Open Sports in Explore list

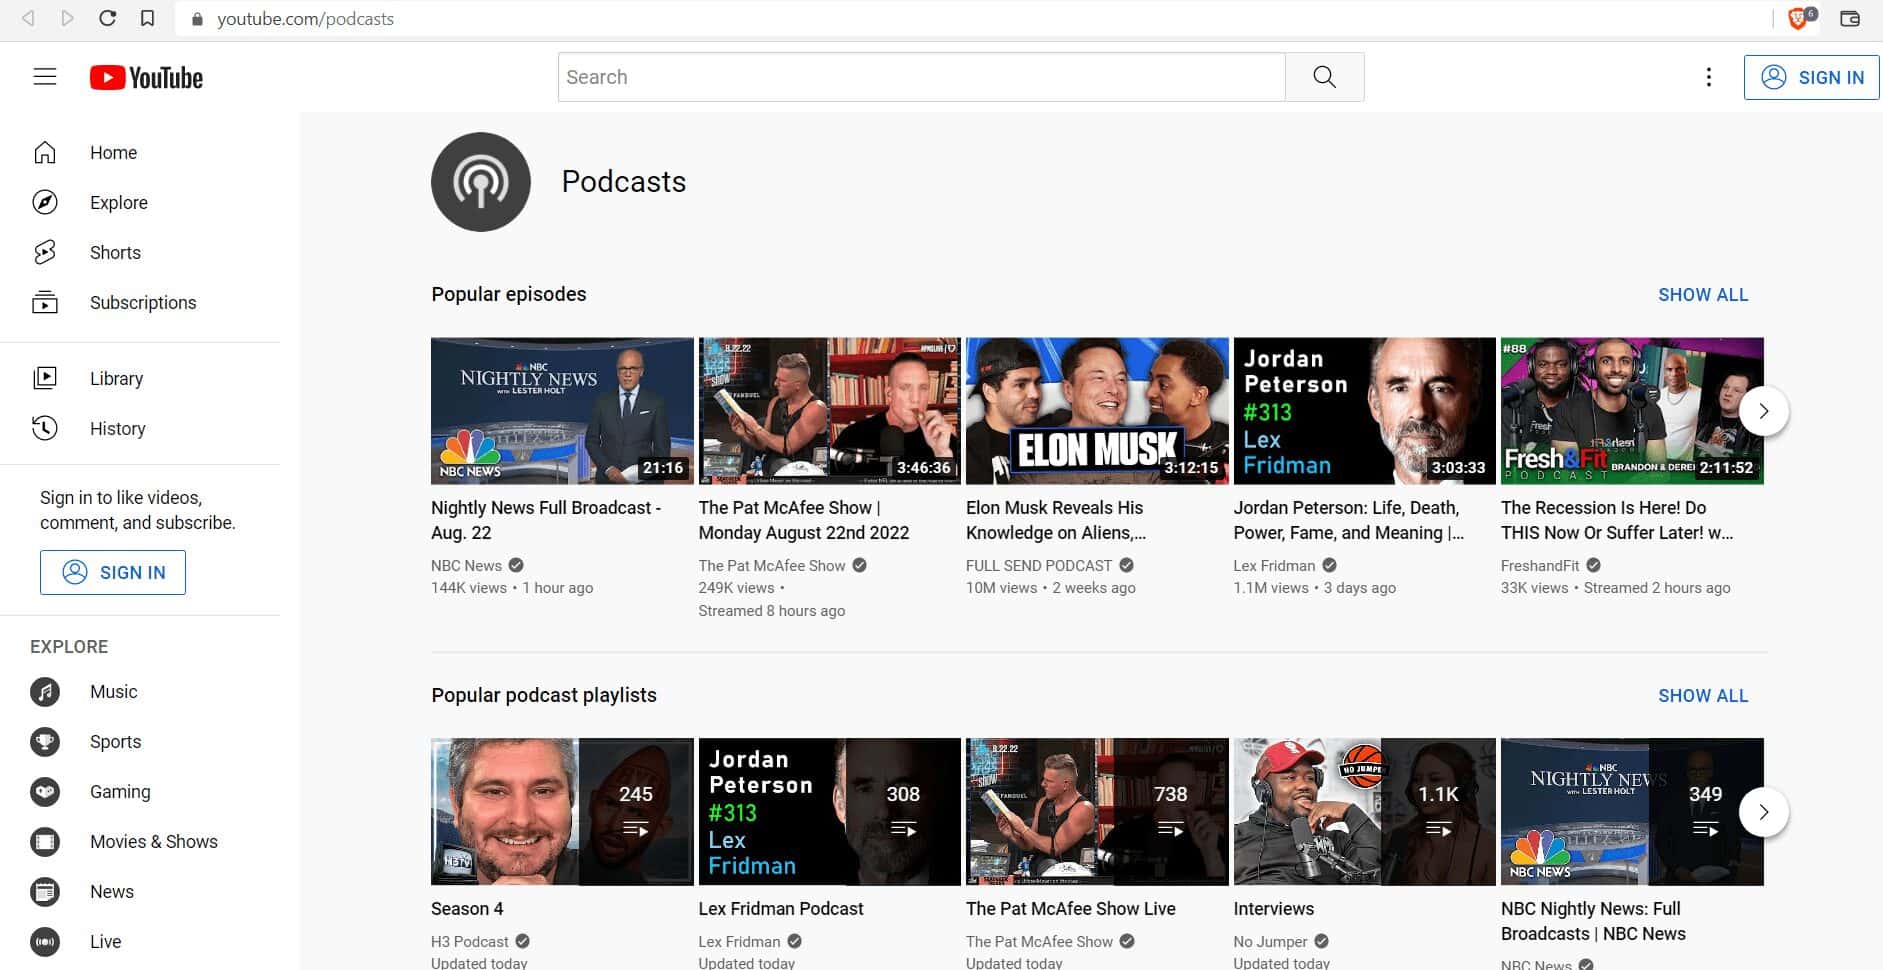pyautogui.click(x=140, y=741)
